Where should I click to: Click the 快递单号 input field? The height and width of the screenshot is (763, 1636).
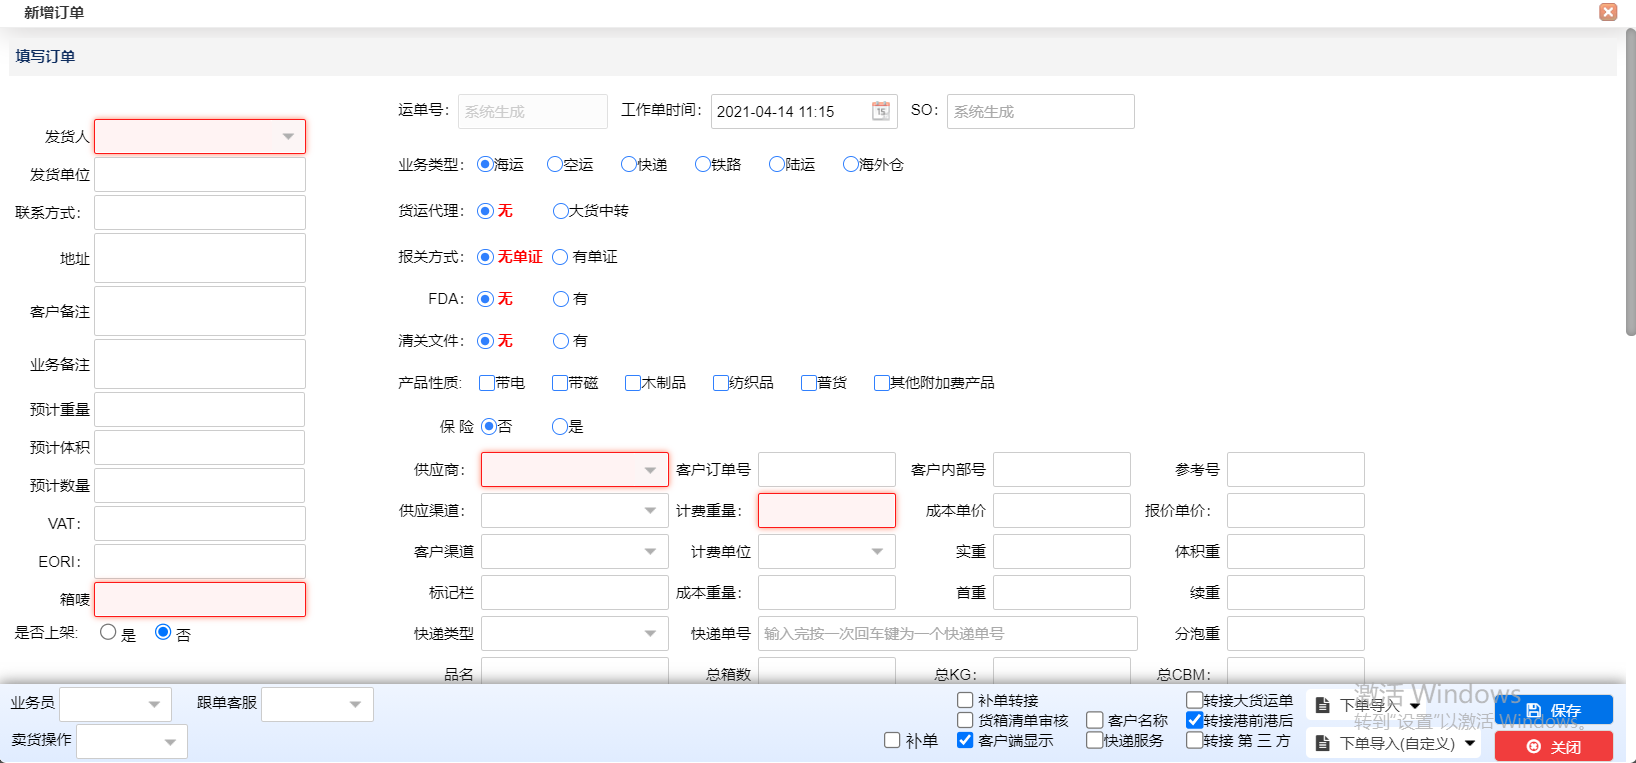pos(948,633)
